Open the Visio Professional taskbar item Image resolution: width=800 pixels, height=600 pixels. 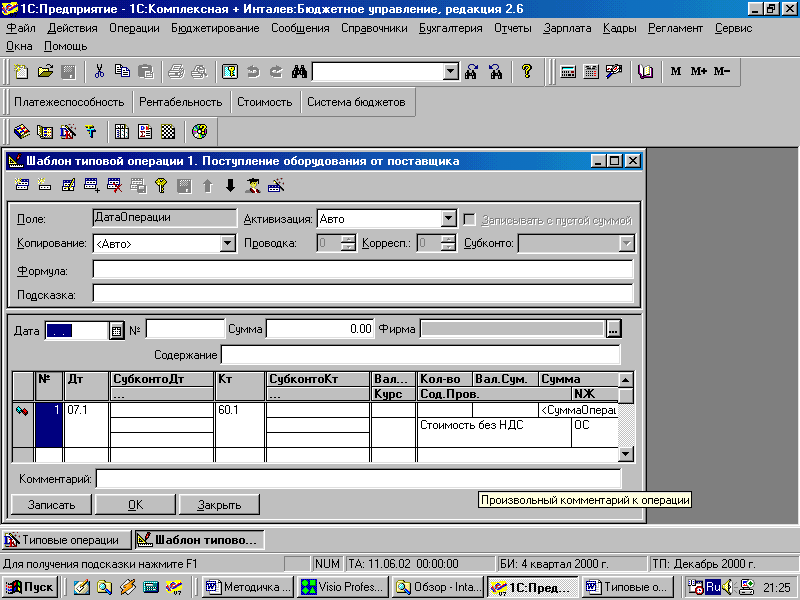[343, 587]
